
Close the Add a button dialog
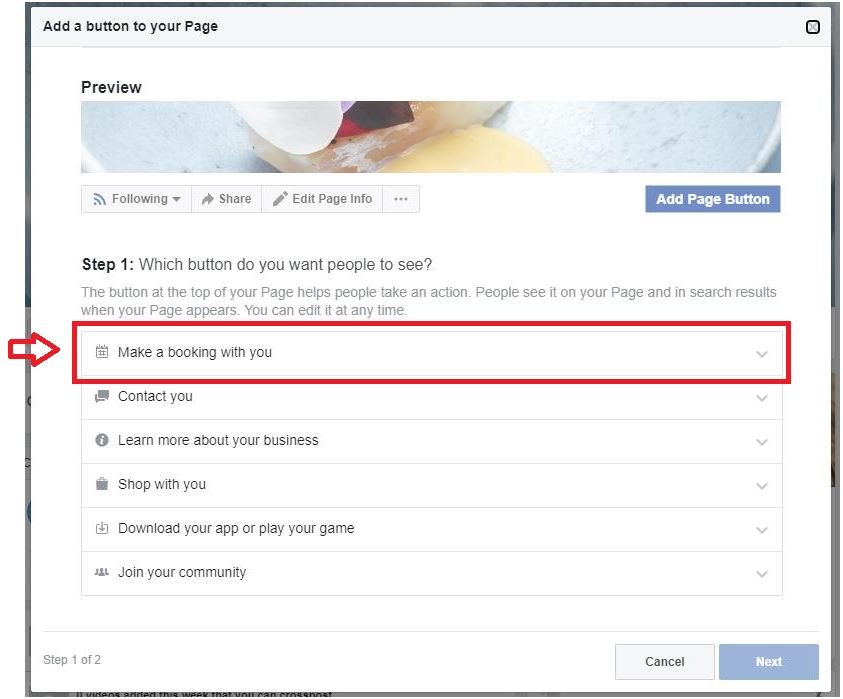coord(813,27)
